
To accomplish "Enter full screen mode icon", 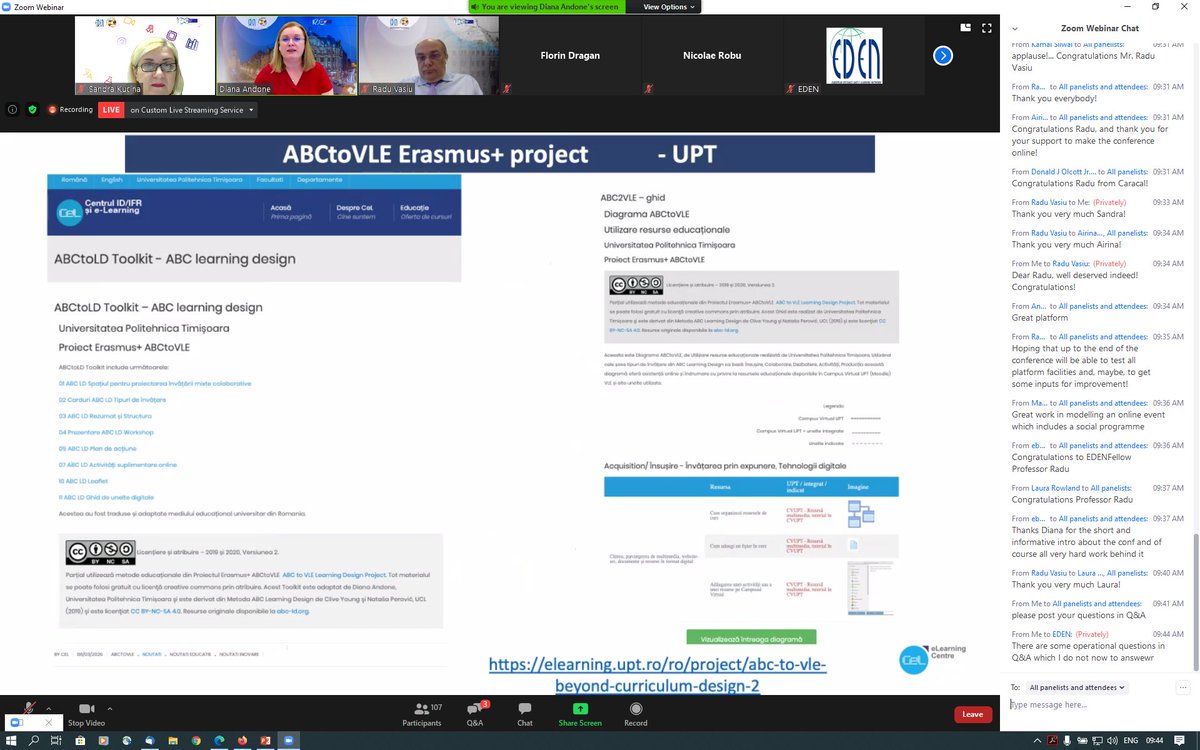I will [x=987, y=28].
